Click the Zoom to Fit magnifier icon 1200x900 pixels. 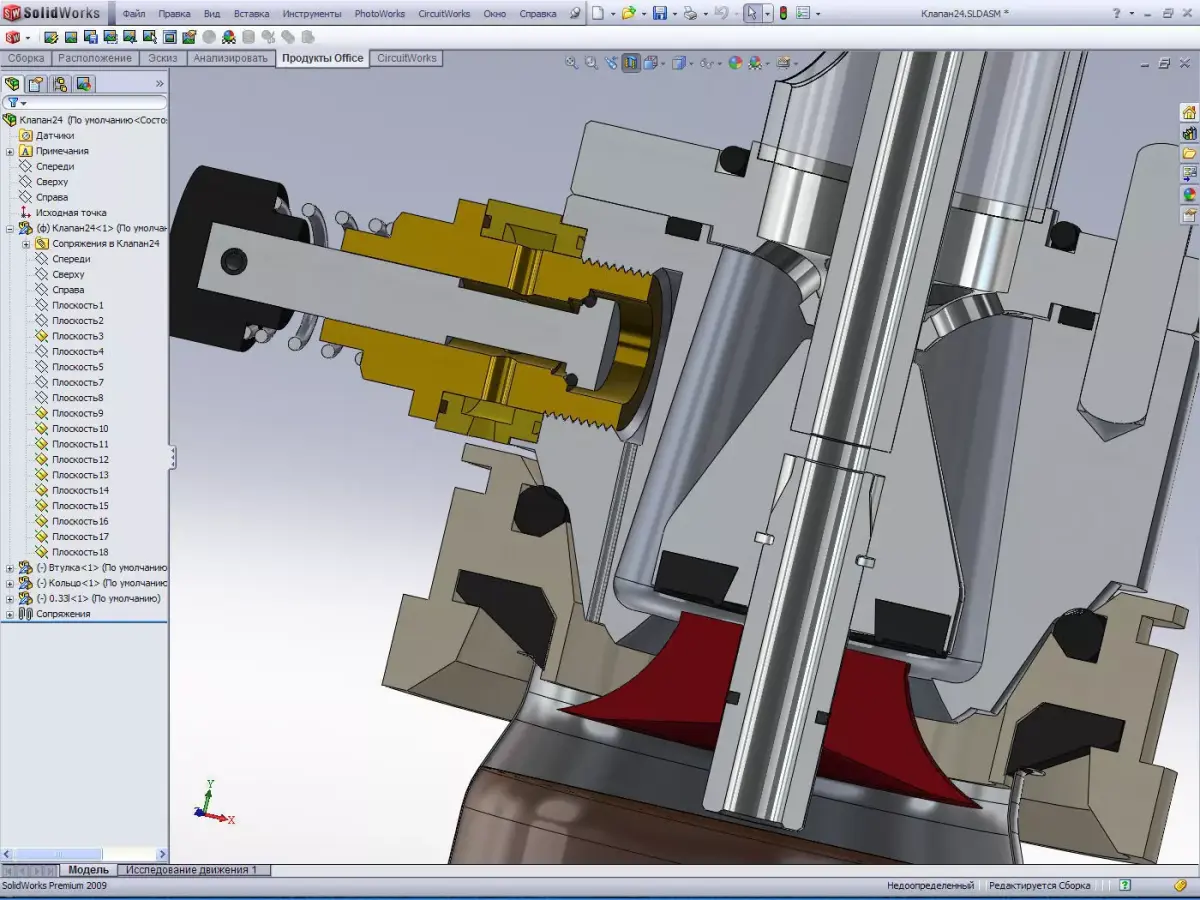pos(571,62)
